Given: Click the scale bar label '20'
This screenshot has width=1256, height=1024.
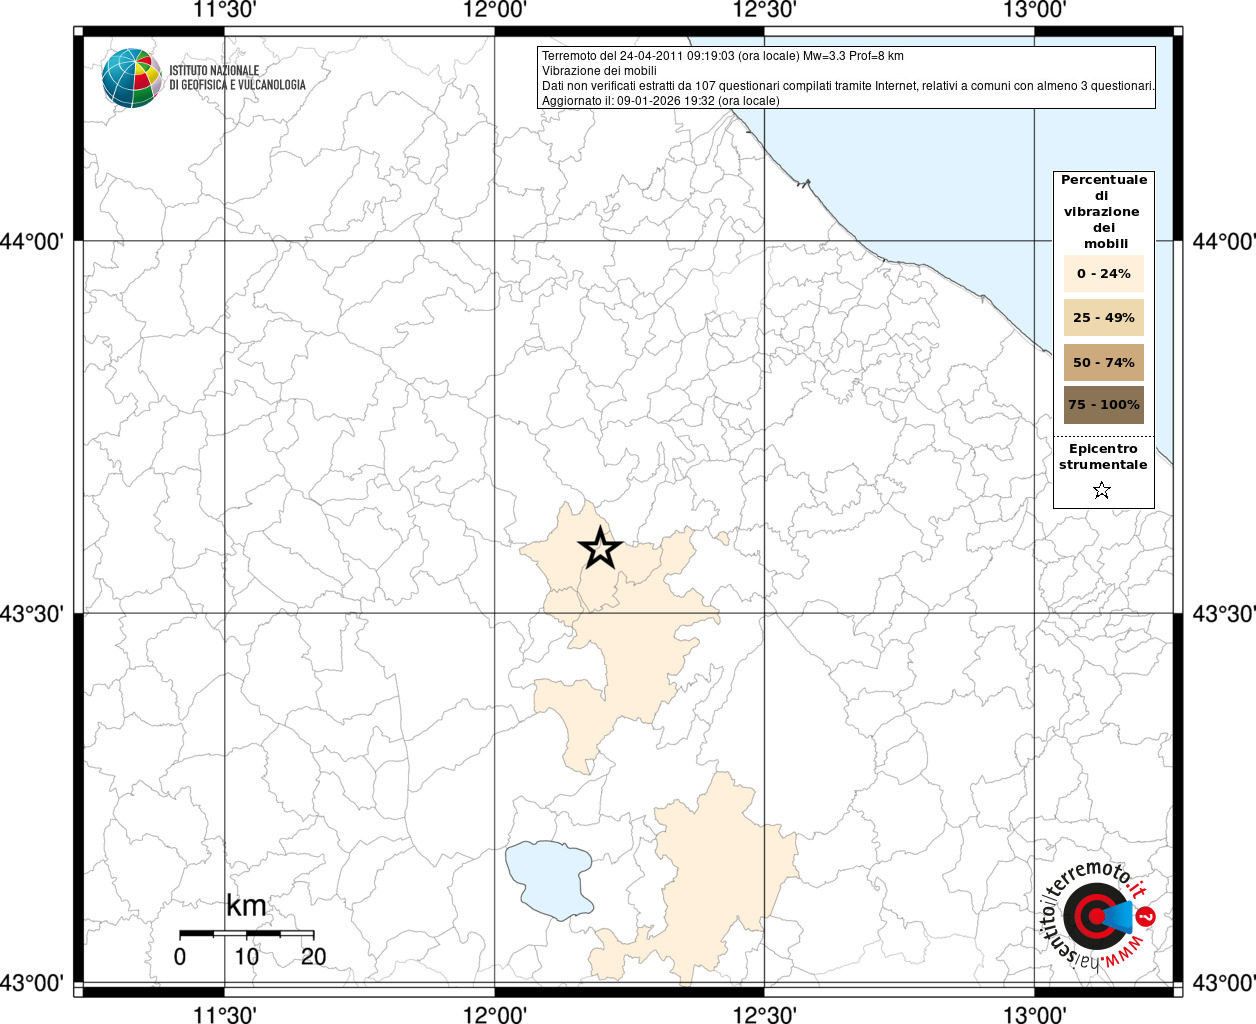Looking at the screenshot, I should coord(313,957).
